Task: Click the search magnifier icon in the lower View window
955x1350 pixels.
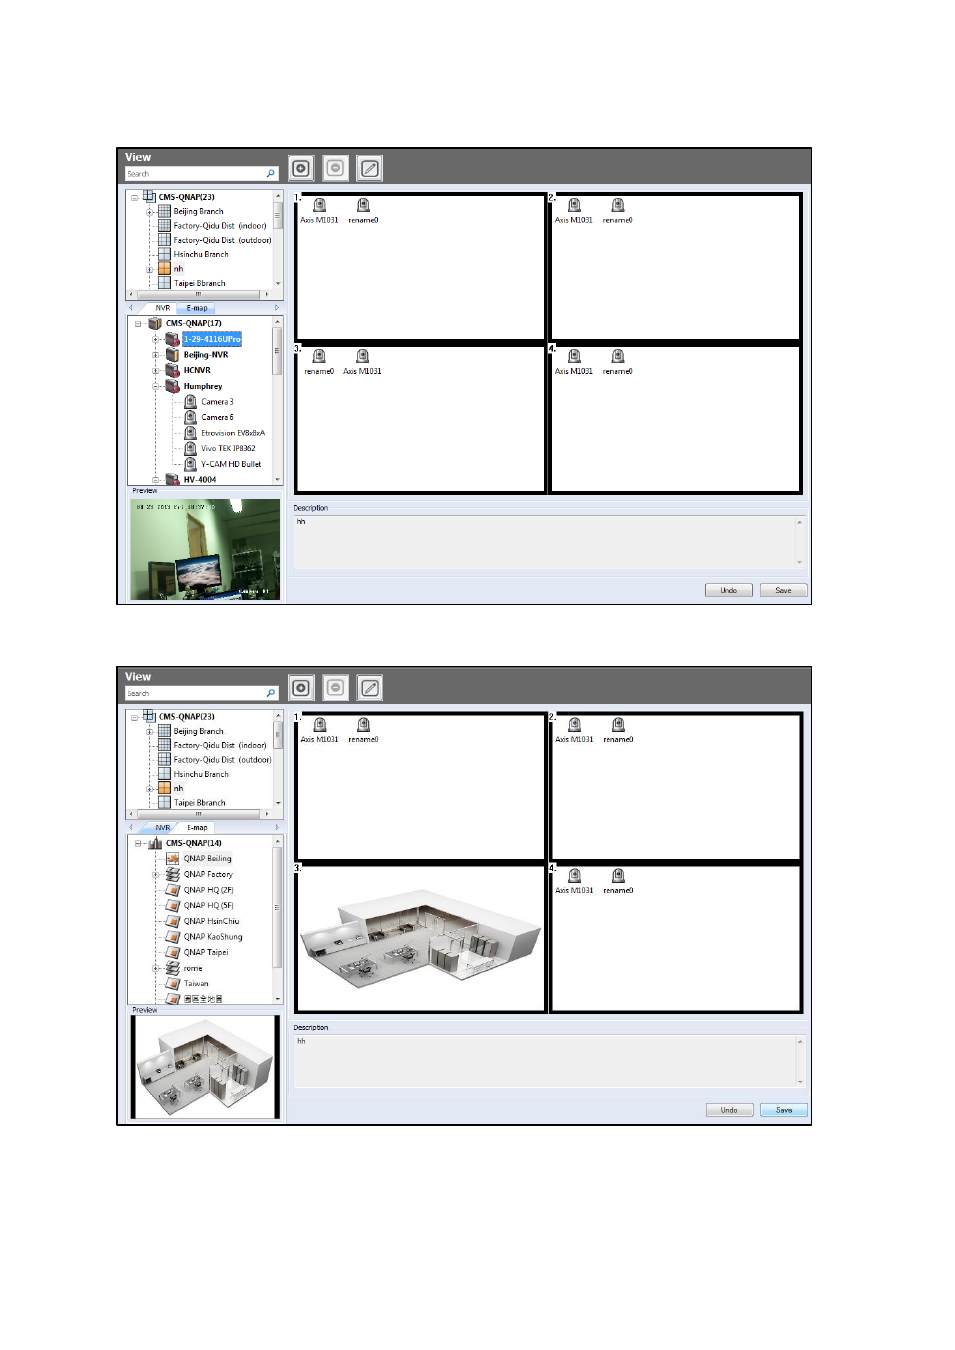Action: tap(270, 693)
